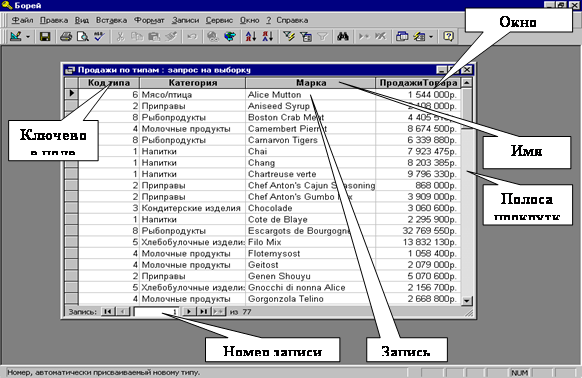Screen dimensions: 582x378
Task: Go to first record navigation button
Action: click(108, 312)
